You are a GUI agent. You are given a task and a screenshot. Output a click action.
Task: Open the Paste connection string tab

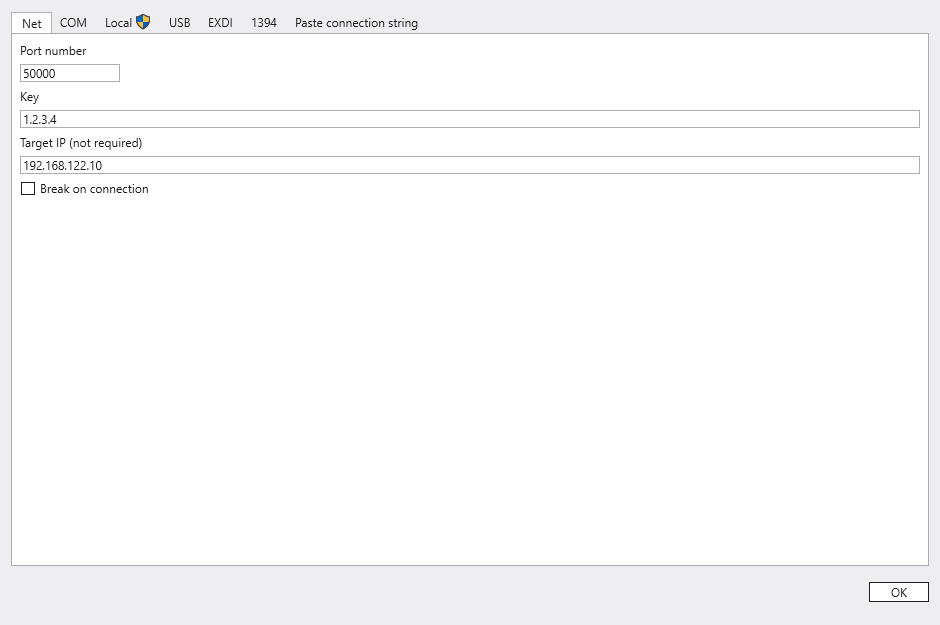pyautogui.click(x=356, y=23)
